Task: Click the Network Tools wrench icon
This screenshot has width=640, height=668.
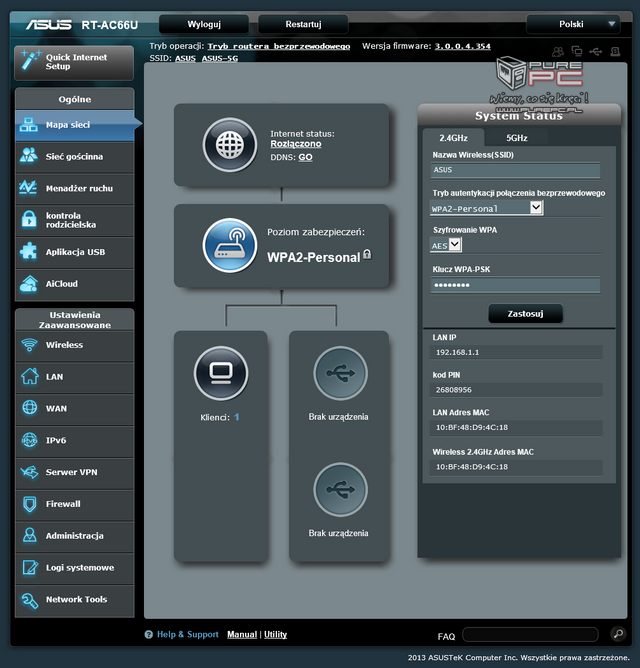Action: point(29,600)
